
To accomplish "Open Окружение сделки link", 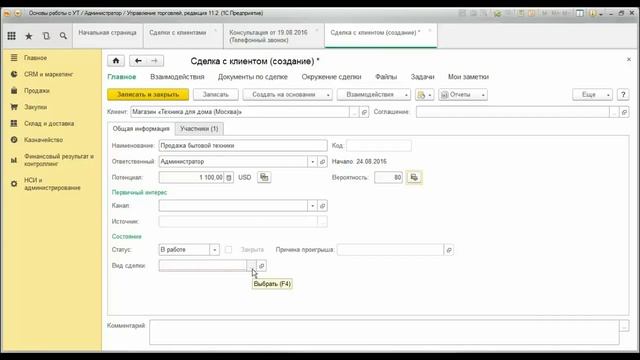I will click(331, 77).
